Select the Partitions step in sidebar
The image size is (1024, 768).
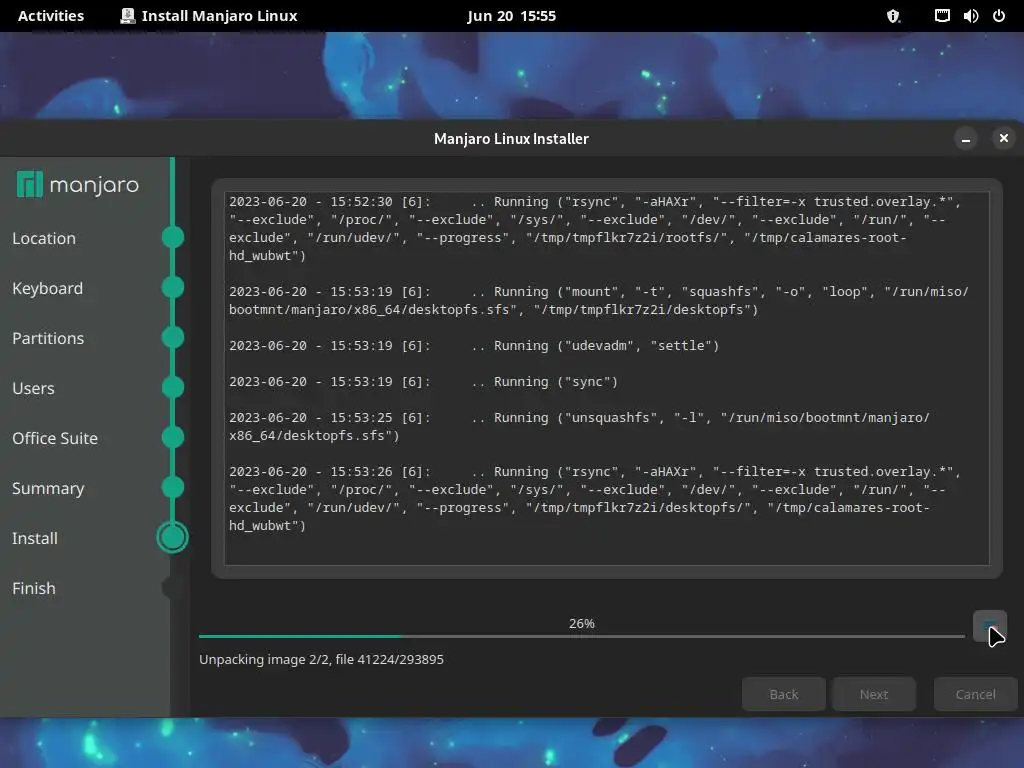click(48, 338)
